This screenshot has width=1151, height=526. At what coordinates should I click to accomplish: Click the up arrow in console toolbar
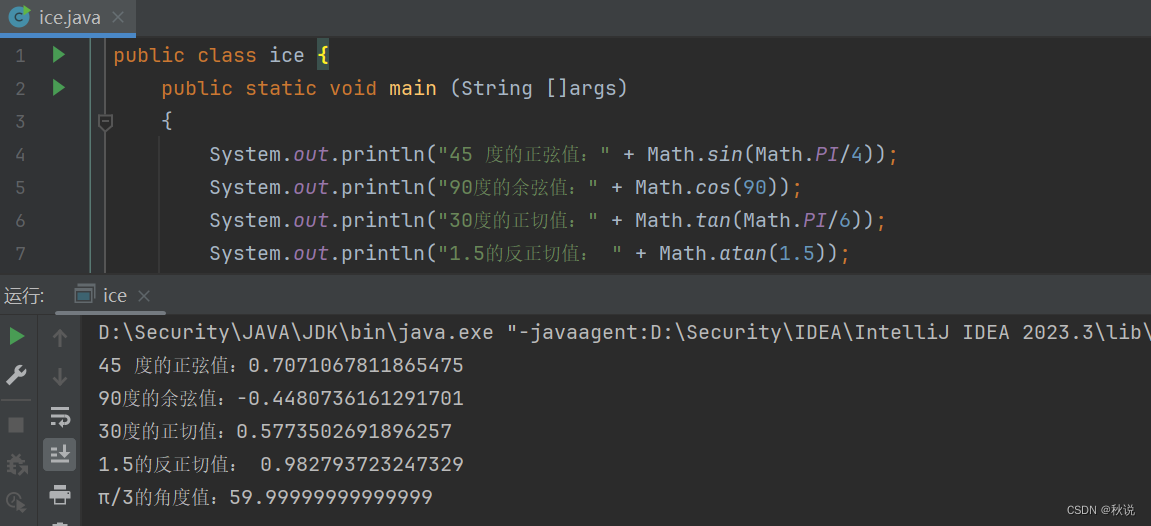pyautogui.click(x=60, y=337)
